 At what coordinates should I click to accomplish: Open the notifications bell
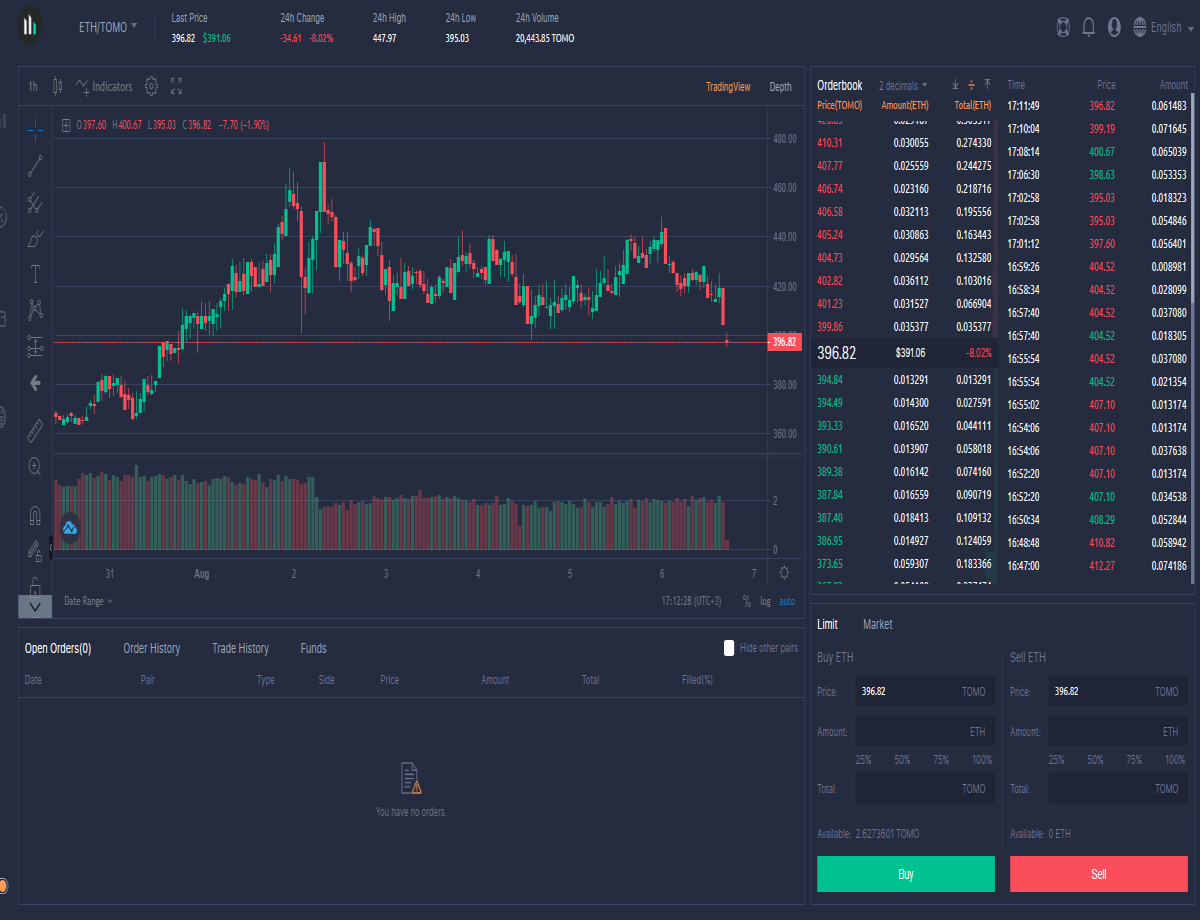1089,28
